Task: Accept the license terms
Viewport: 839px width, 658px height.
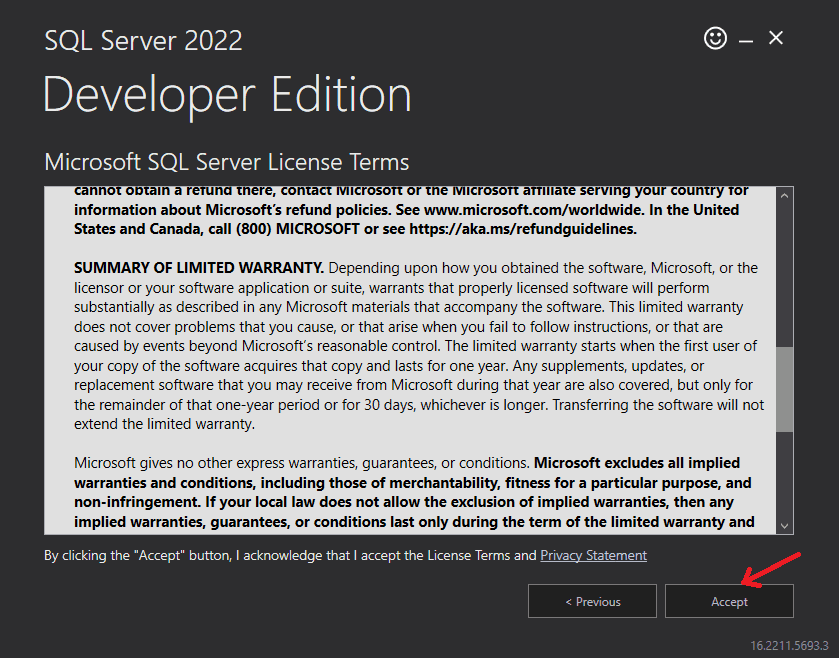Action: click(729, 601)
